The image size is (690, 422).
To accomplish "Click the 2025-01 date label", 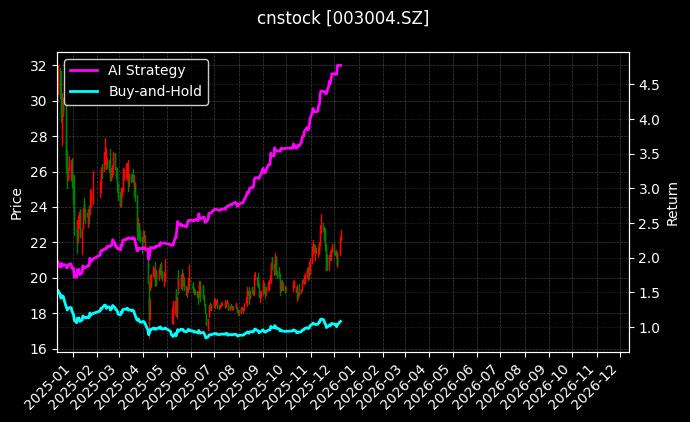I will point(47,387).
